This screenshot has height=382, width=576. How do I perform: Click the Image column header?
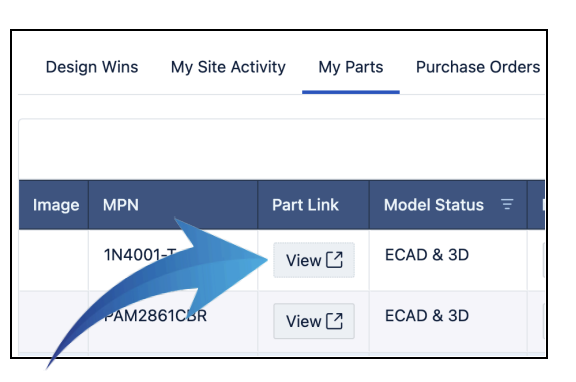coord(54,205)
